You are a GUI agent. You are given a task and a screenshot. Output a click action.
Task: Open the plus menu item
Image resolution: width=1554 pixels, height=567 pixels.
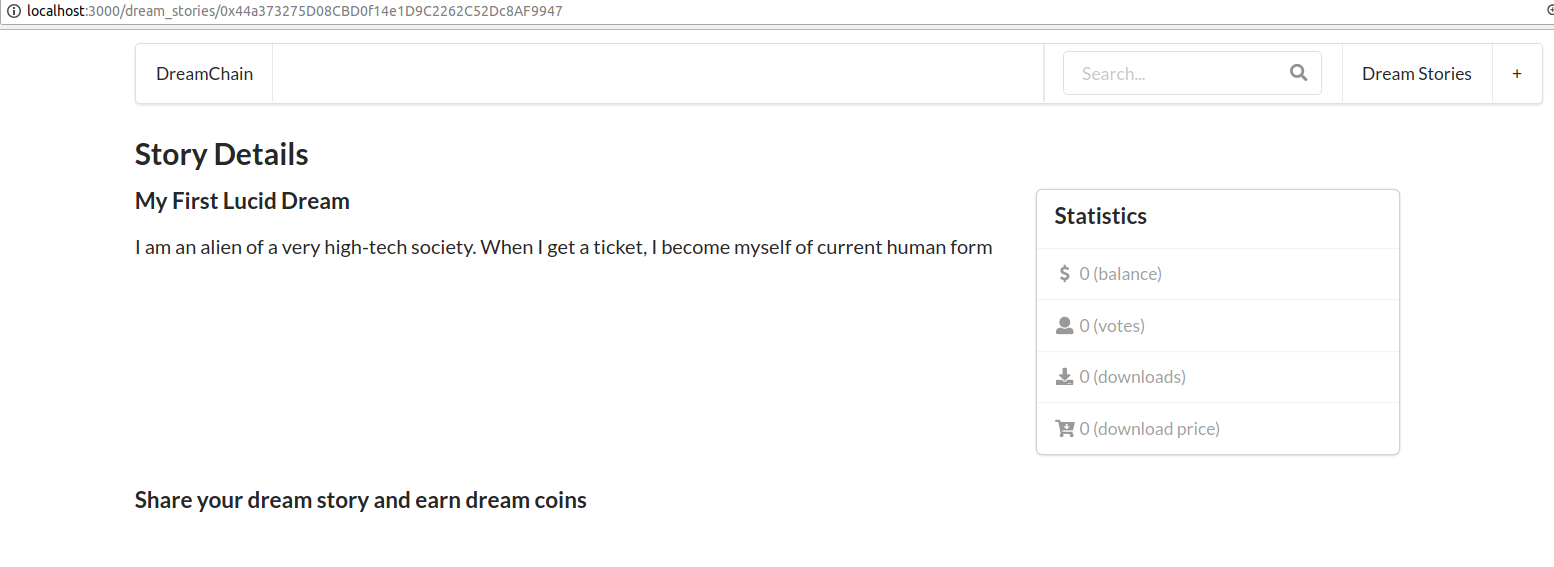[1517, 74]
